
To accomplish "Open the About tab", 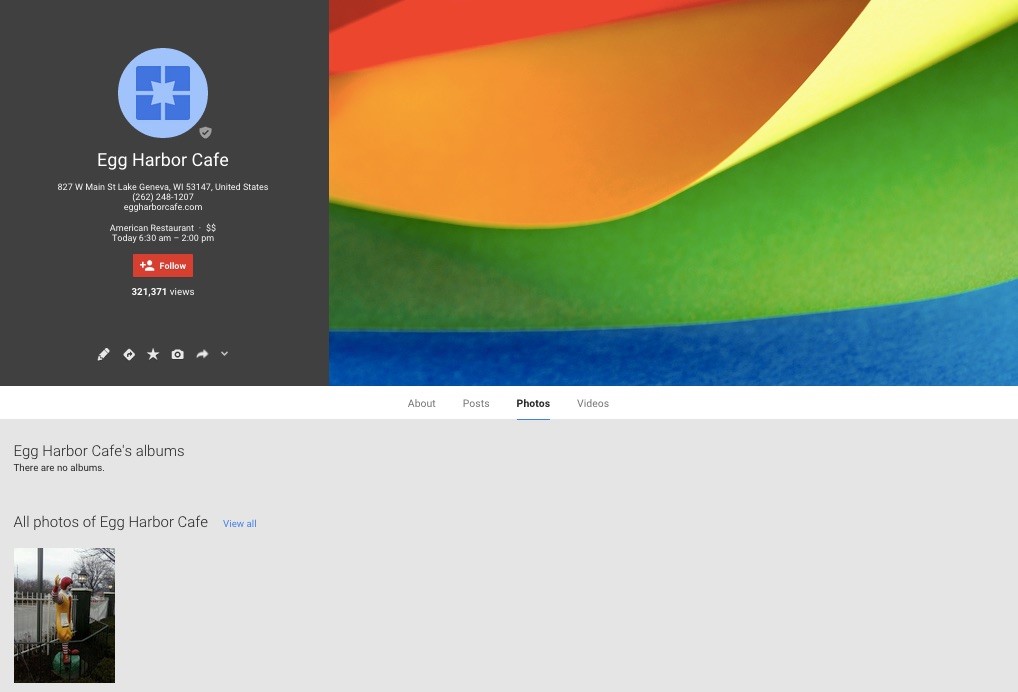I will [421, 403].
